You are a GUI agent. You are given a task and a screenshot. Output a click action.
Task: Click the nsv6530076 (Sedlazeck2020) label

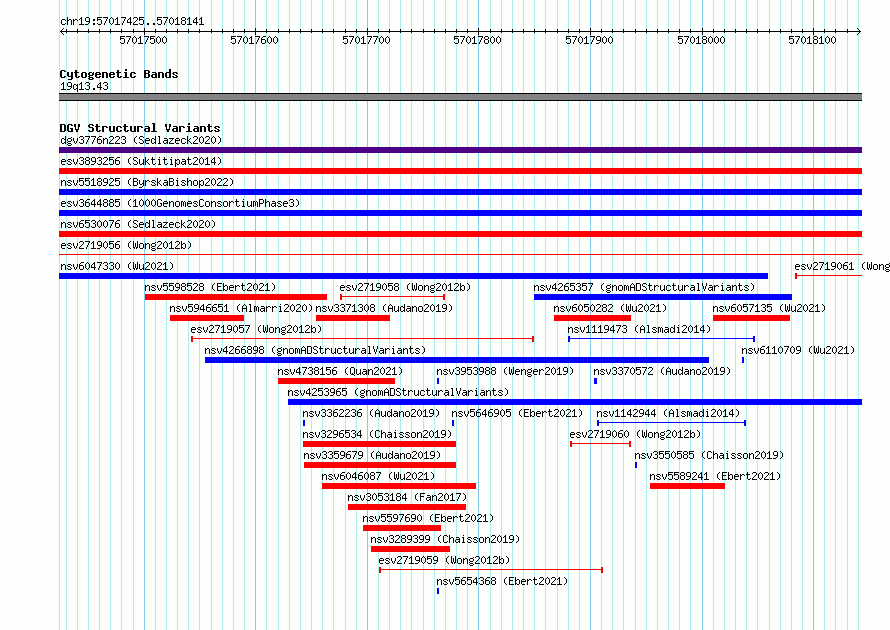coord(138,224)
